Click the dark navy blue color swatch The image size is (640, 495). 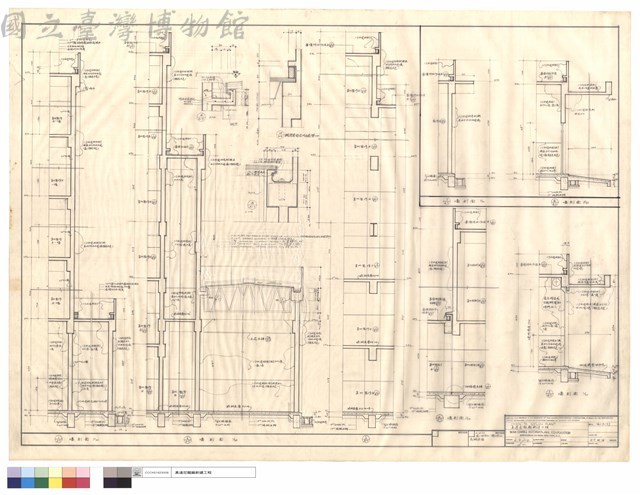14,483
